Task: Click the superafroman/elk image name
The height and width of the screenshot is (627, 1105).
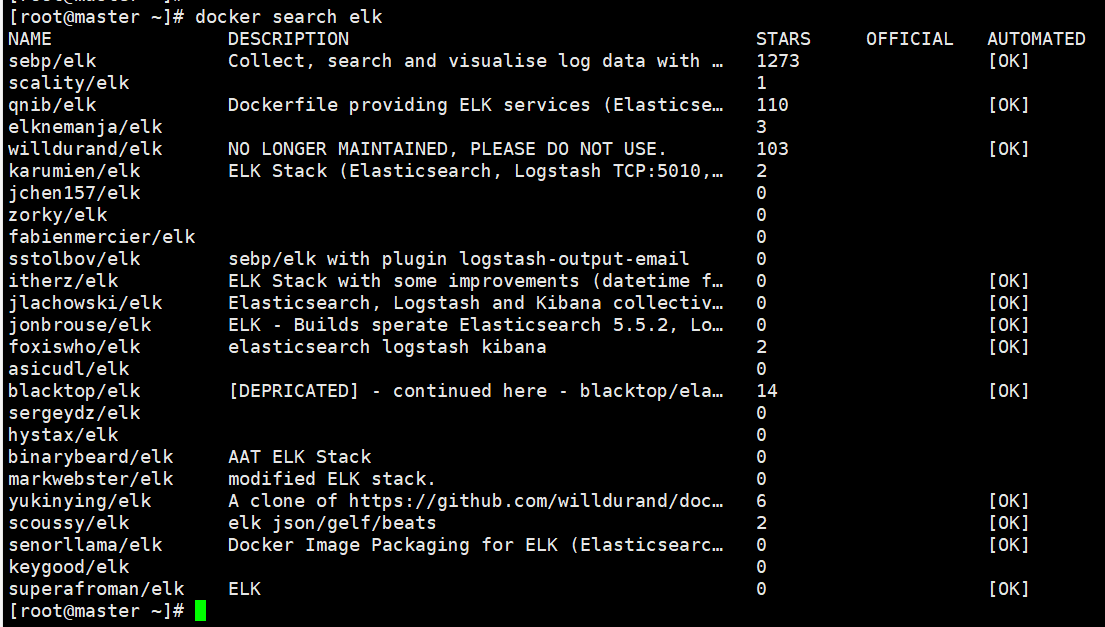Action: pos(97,589)
